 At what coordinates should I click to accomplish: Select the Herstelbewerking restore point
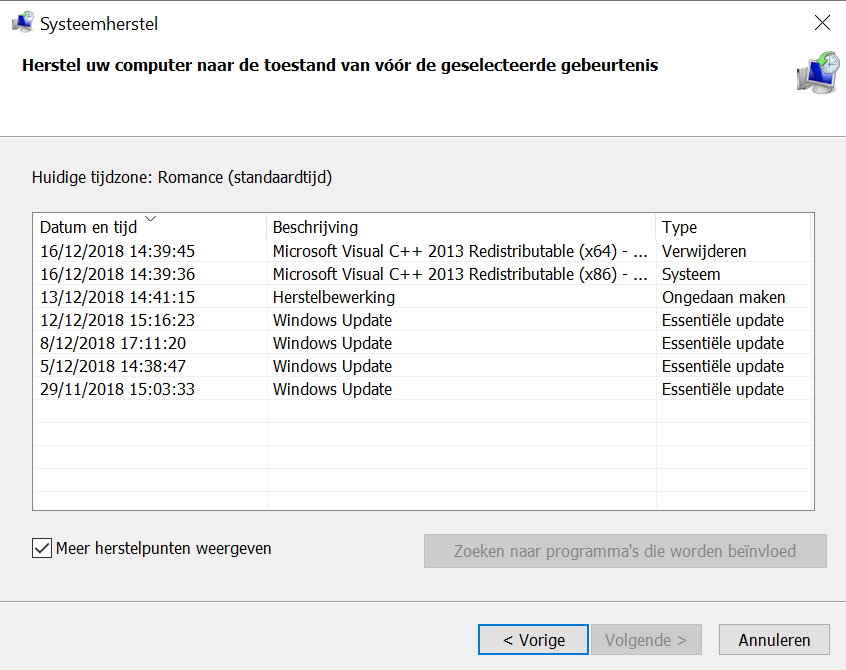pyautogui.click(x=422, y=297)
